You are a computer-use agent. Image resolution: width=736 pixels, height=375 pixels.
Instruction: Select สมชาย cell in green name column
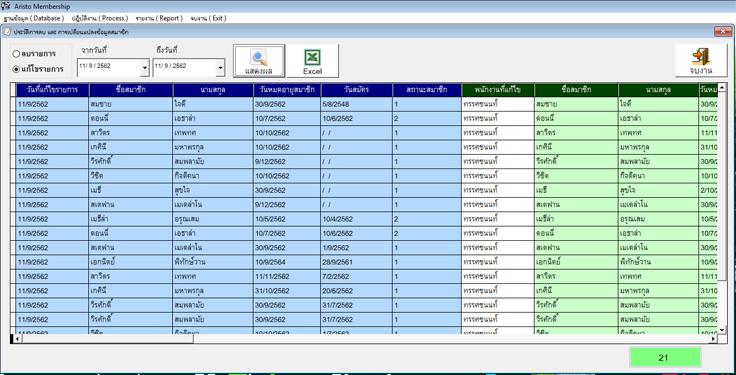(x=576, y=104)
